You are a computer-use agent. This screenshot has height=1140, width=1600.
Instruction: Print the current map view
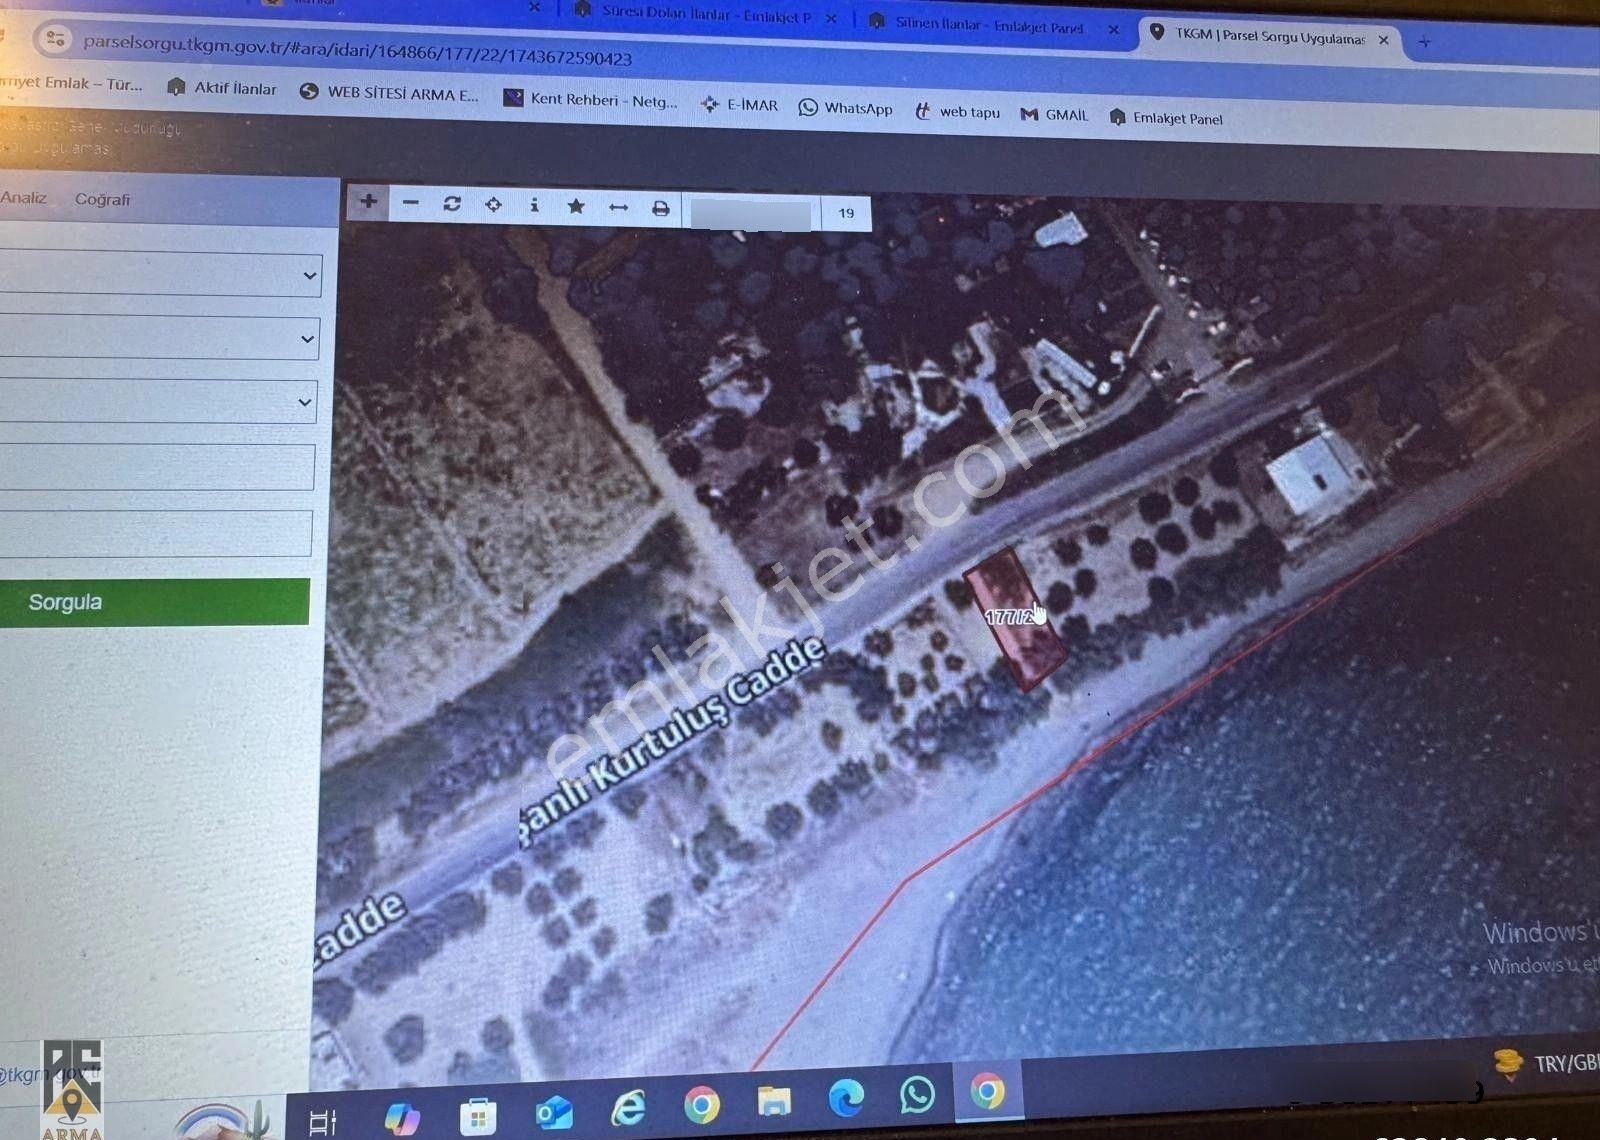(660, 208)
